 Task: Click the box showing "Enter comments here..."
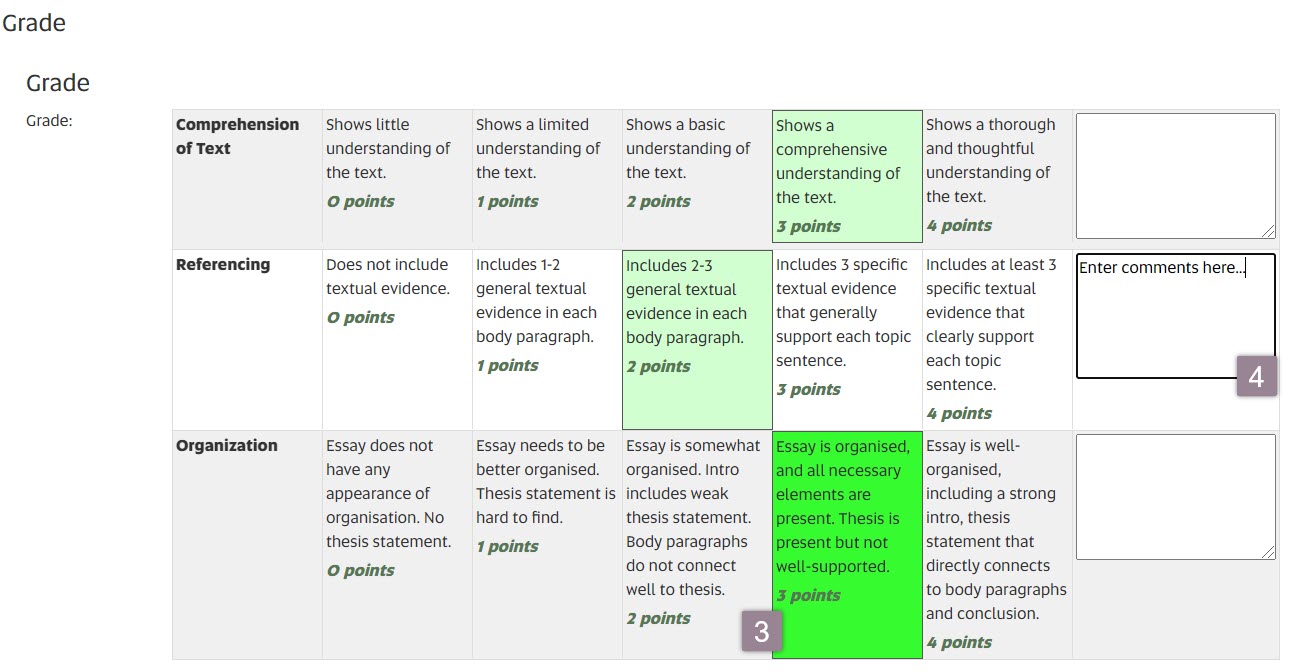coord(1175,310)
